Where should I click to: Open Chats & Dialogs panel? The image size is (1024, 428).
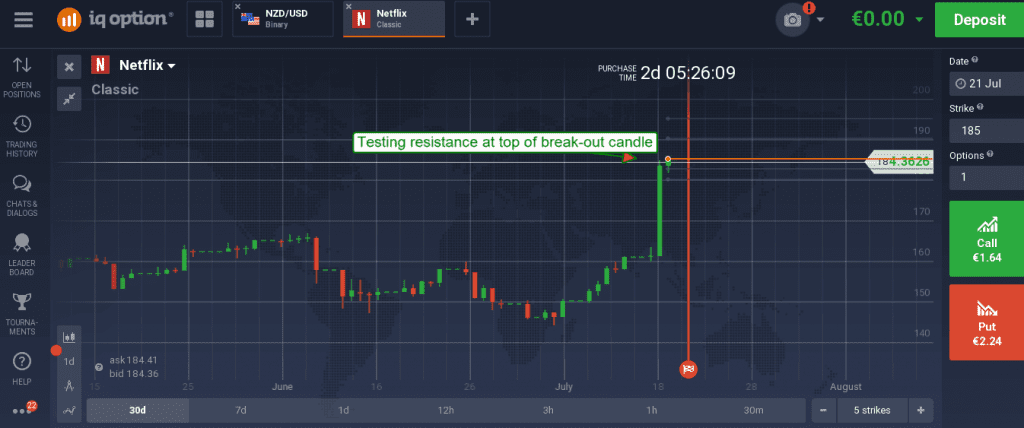[22, 195]
